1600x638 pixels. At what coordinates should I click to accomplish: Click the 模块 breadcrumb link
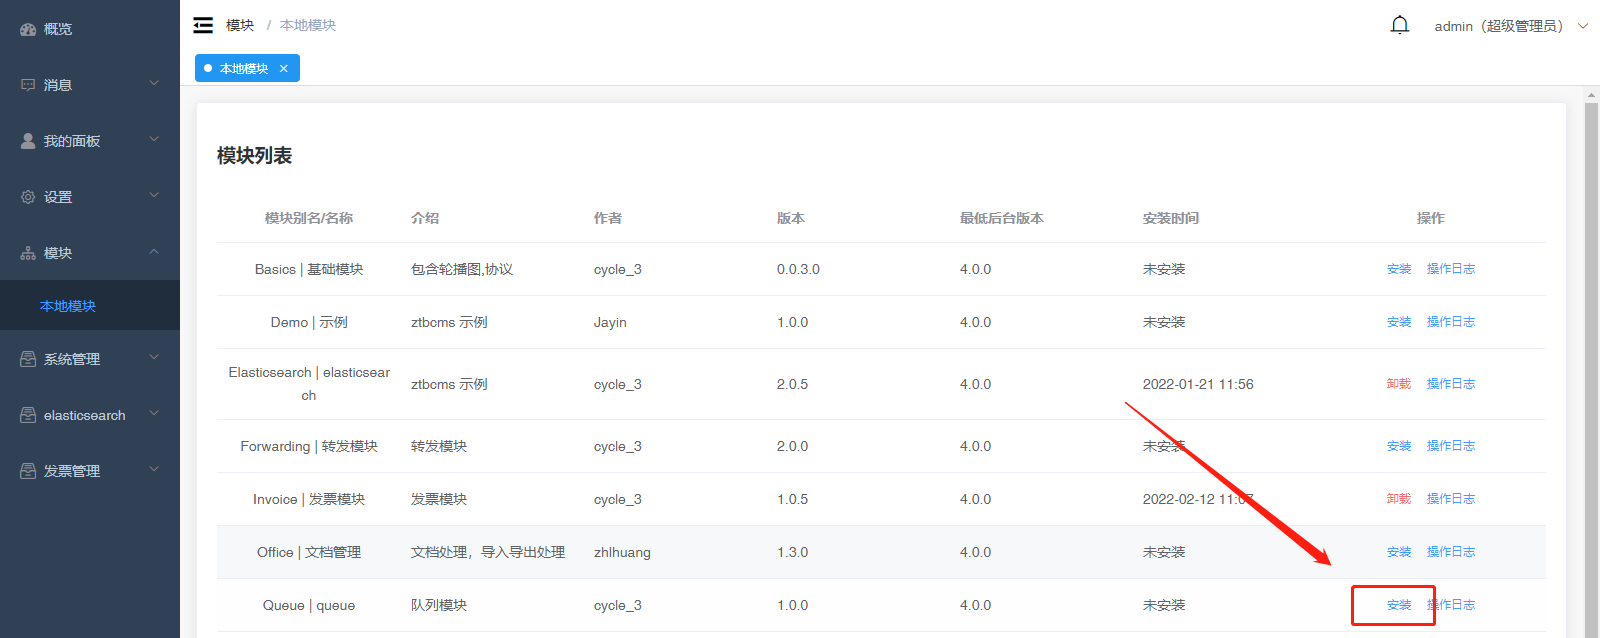[240, 25]
